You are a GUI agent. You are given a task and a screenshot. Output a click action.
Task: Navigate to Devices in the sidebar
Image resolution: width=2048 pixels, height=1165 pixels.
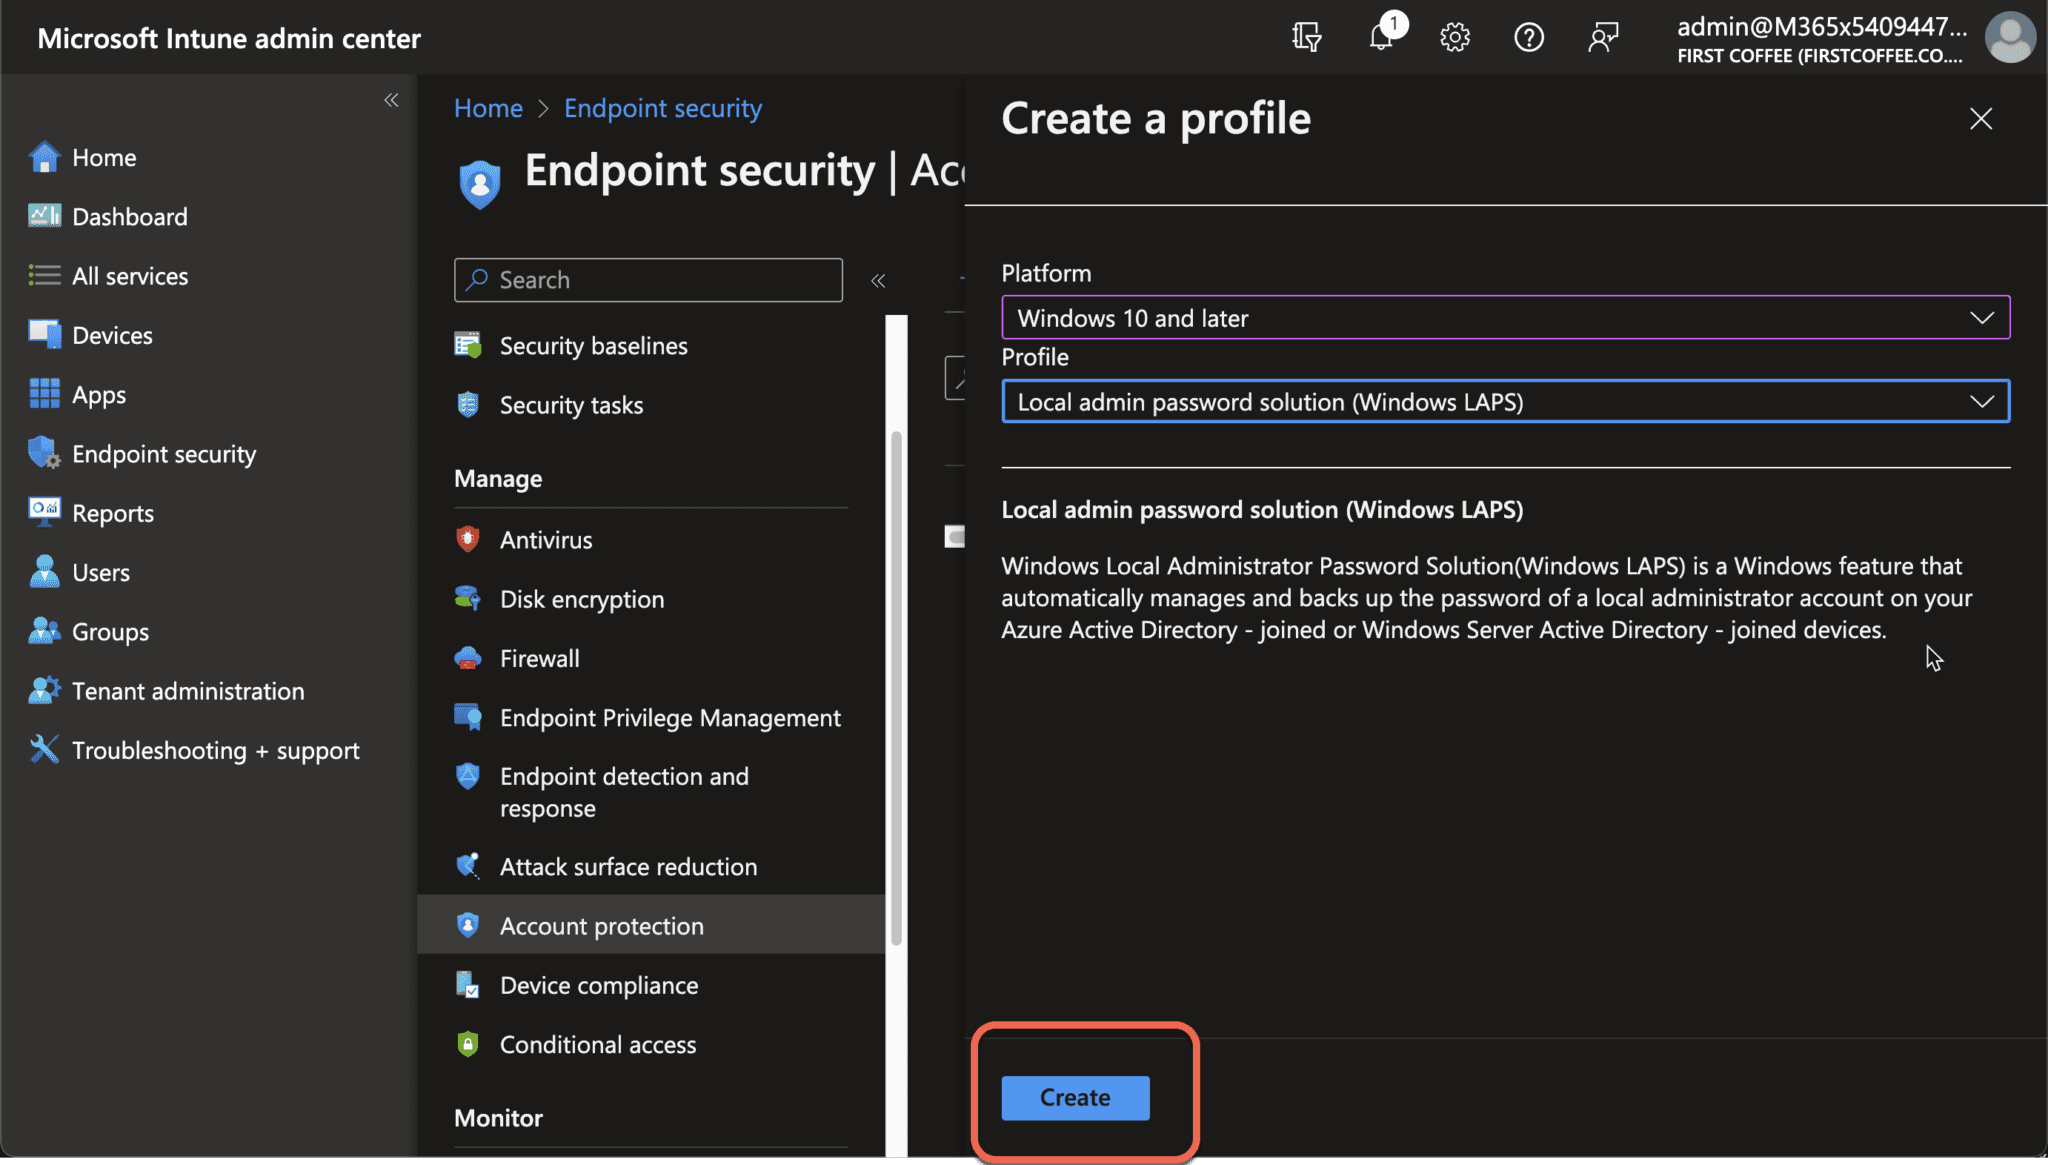111,334
